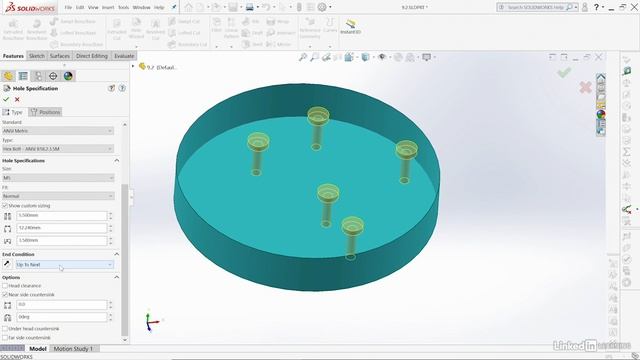The width and height of the screenshot is (640, 360).
Task: Click the user login icon
Action: coord(585,7)
